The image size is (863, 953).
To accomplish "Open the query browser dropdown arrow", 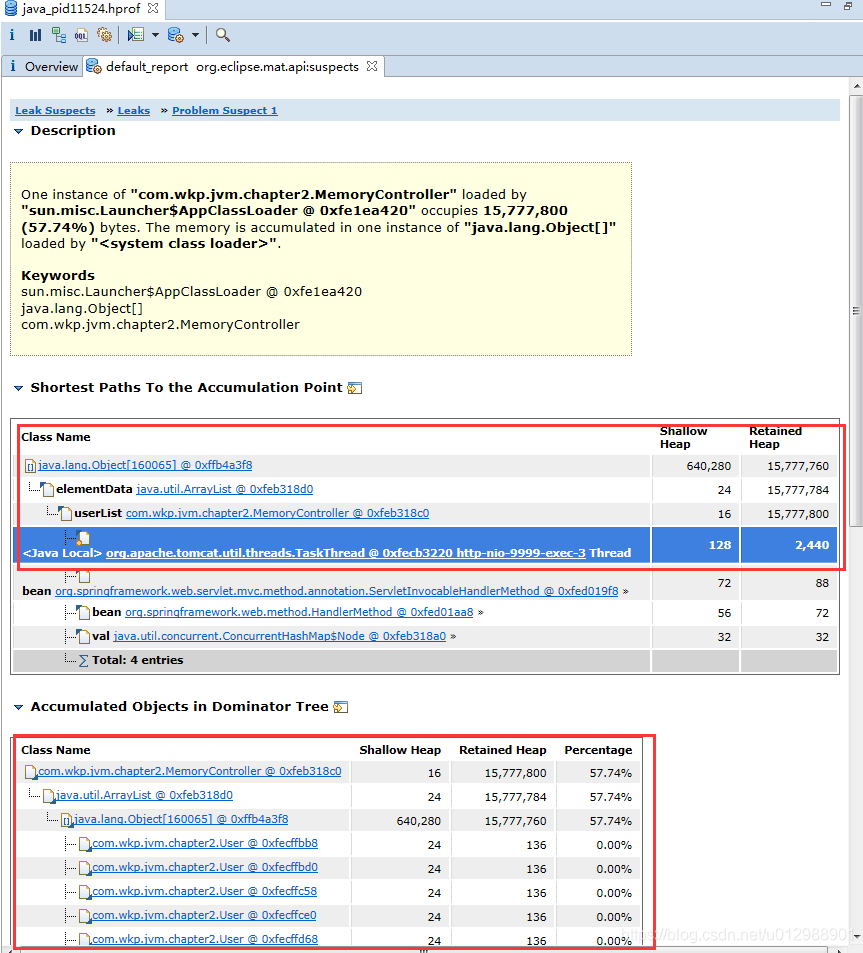I will tap(155, 35).
